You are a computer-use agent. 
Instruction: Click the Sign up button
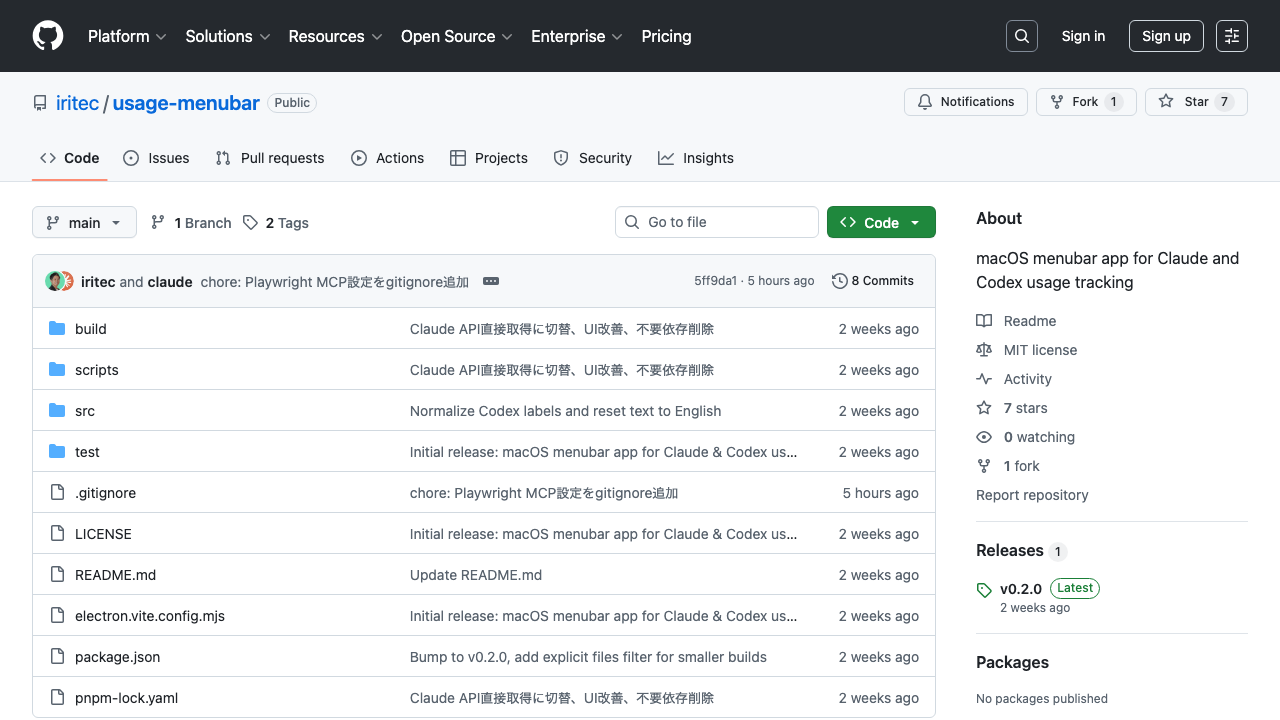[1166, 35]
